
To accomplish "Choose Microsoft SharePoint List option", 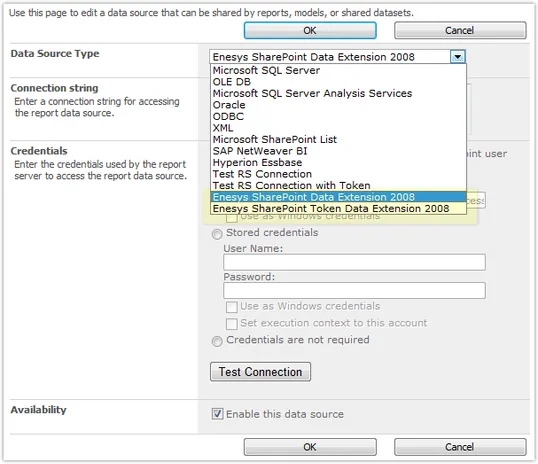I will pos(338,140).
